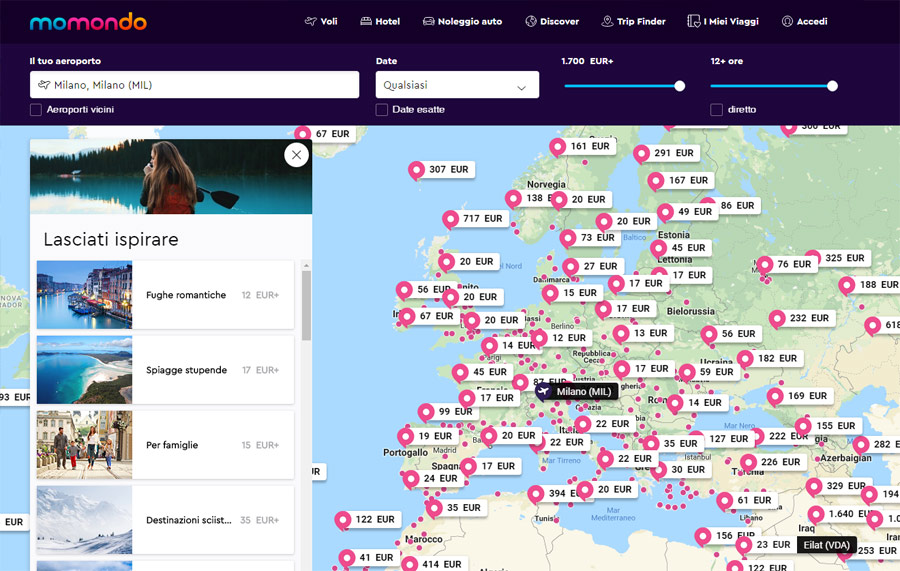The height and width of the screenshot is (571, 900).
Task: Click the Milano (MIL) airplane marker
Action: 544,391
